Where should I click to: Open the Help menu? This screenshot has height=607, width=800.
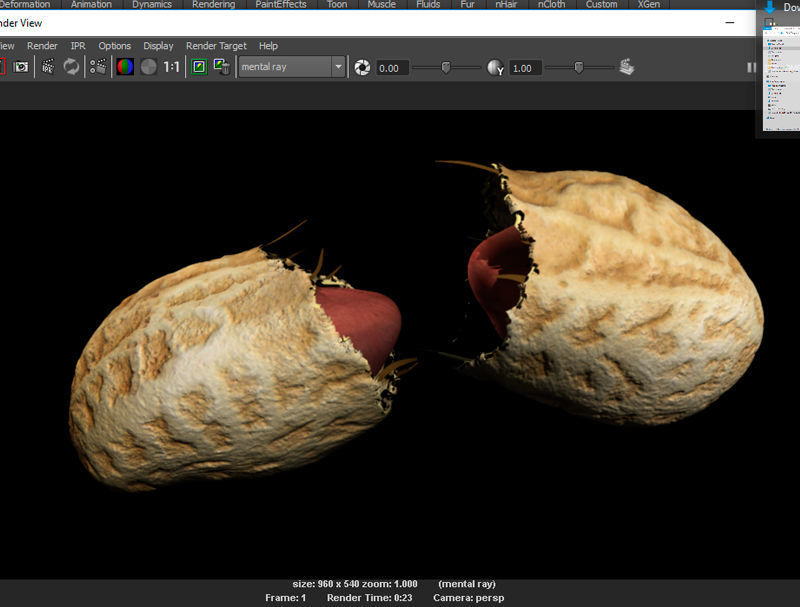268,46
